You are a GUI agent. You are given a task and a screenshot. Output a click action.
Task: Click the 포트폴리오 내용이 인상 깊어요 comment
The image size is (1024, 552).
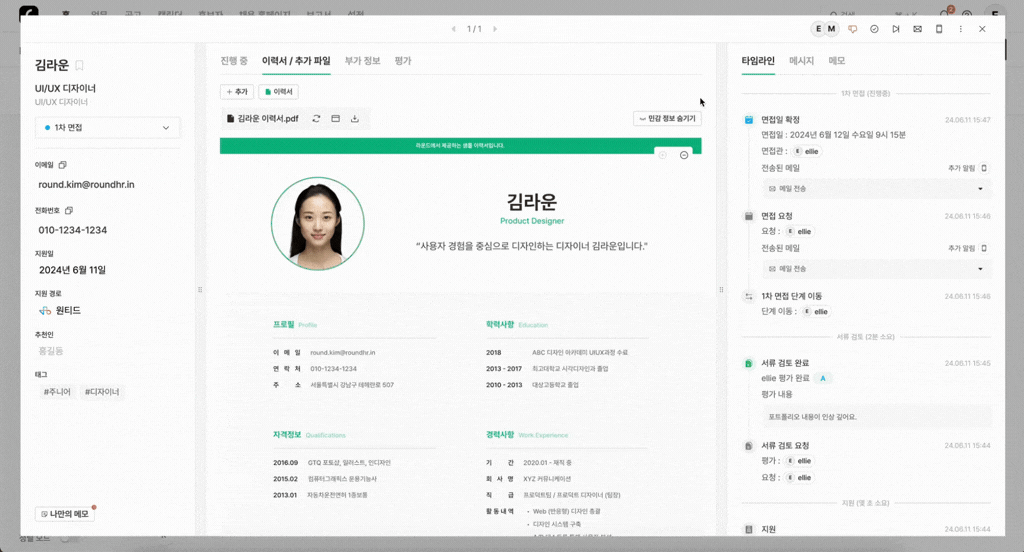tap(812, 417)
